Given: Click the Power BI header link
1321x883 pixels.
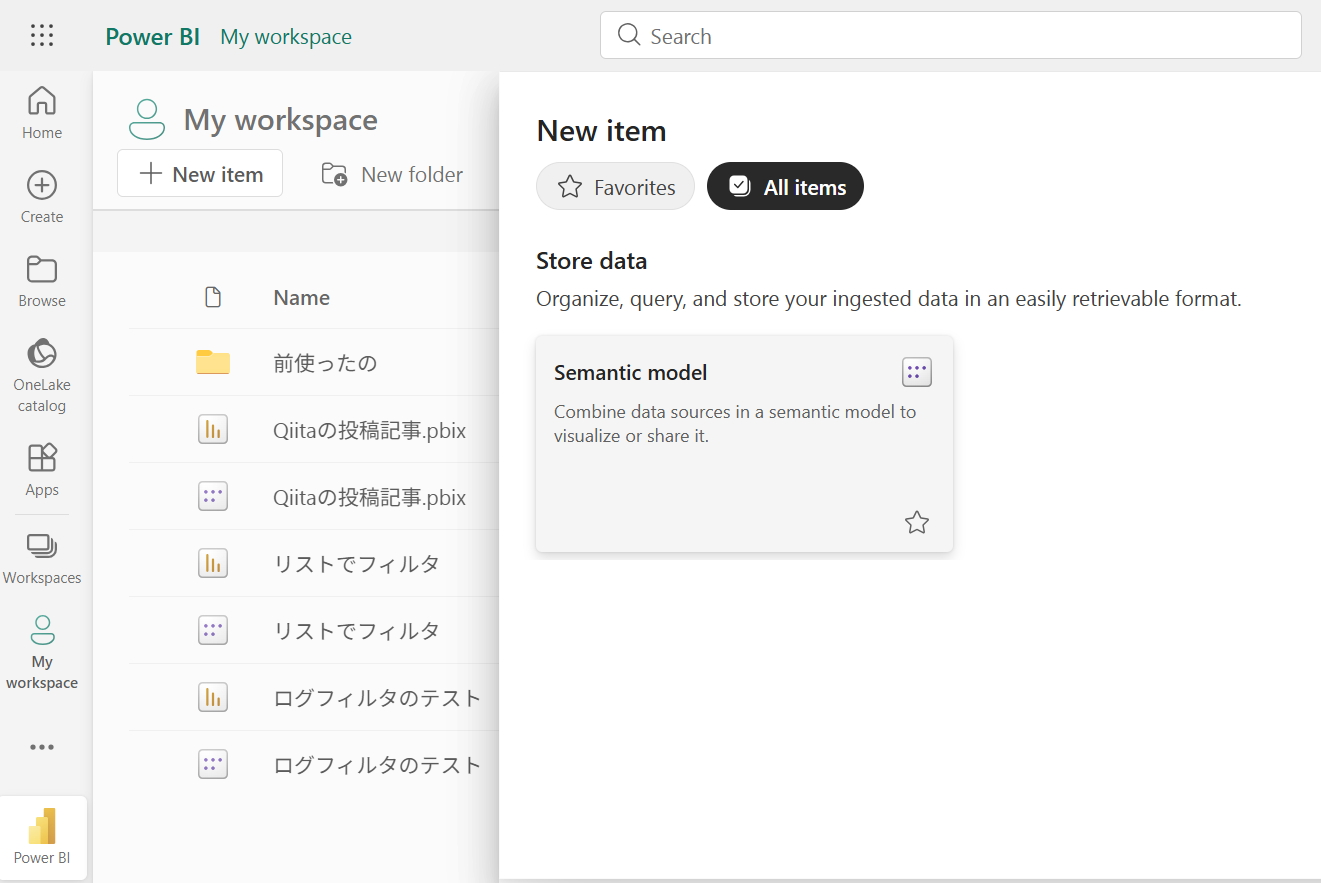Looking at the screenshot, I should (153, 37).
